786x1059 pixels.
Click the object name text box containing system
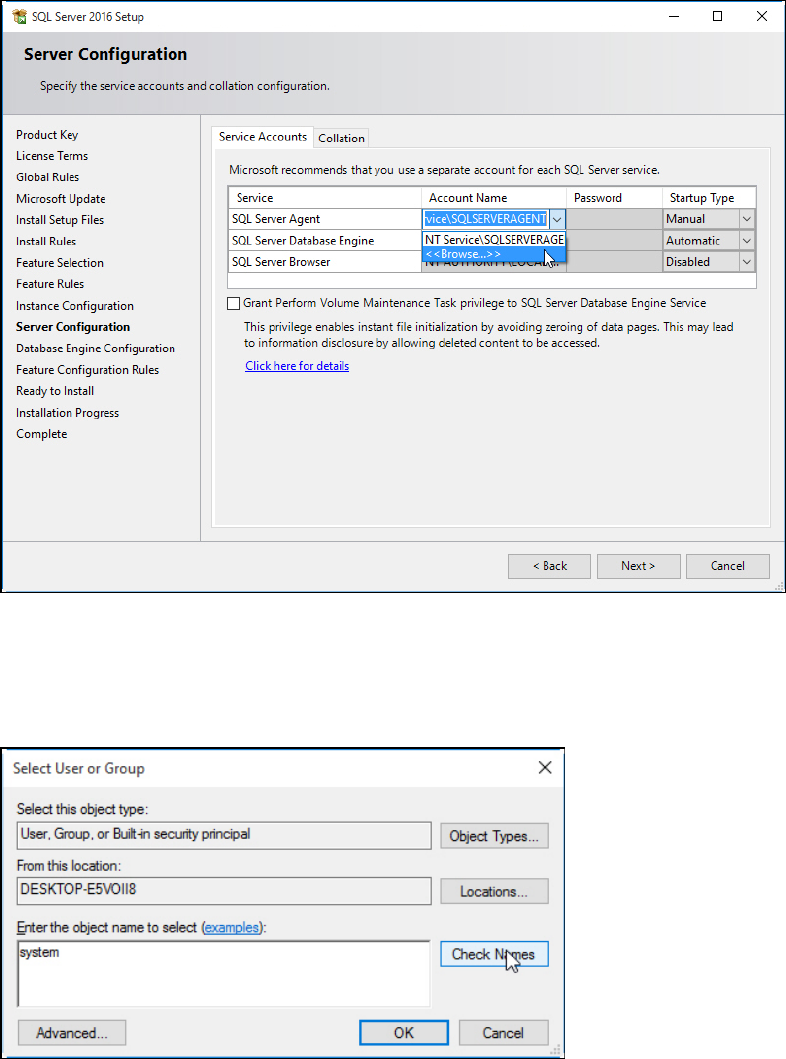[224, 974]
